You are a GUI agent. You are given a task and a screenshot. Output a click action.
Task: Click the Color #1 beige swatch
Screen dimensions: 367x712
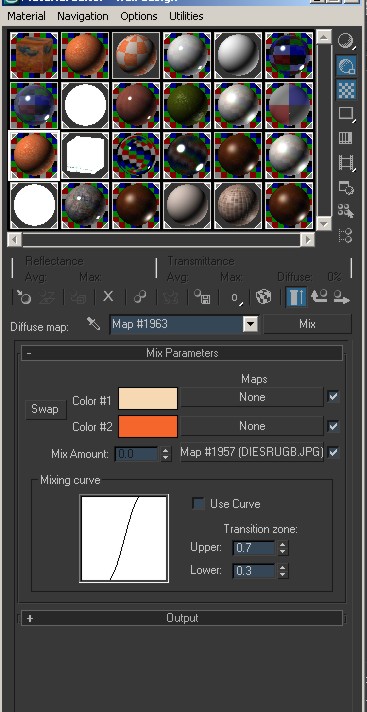pyautogui.click(x=148, y=399)
